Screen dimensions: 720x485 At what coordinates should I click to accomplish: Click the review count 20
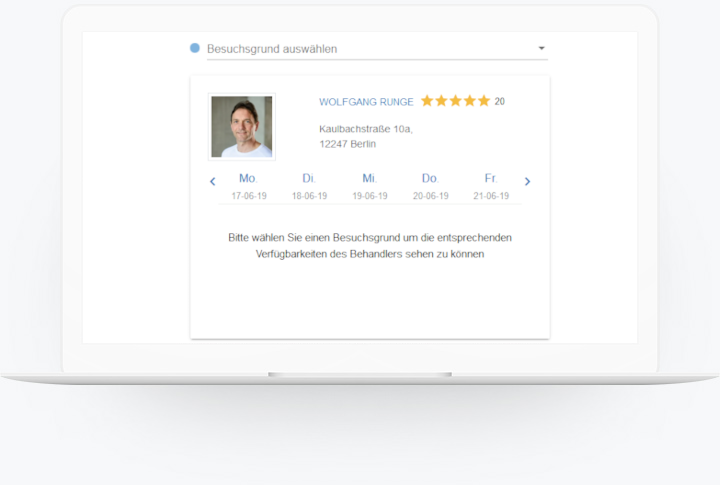point(500,102)
